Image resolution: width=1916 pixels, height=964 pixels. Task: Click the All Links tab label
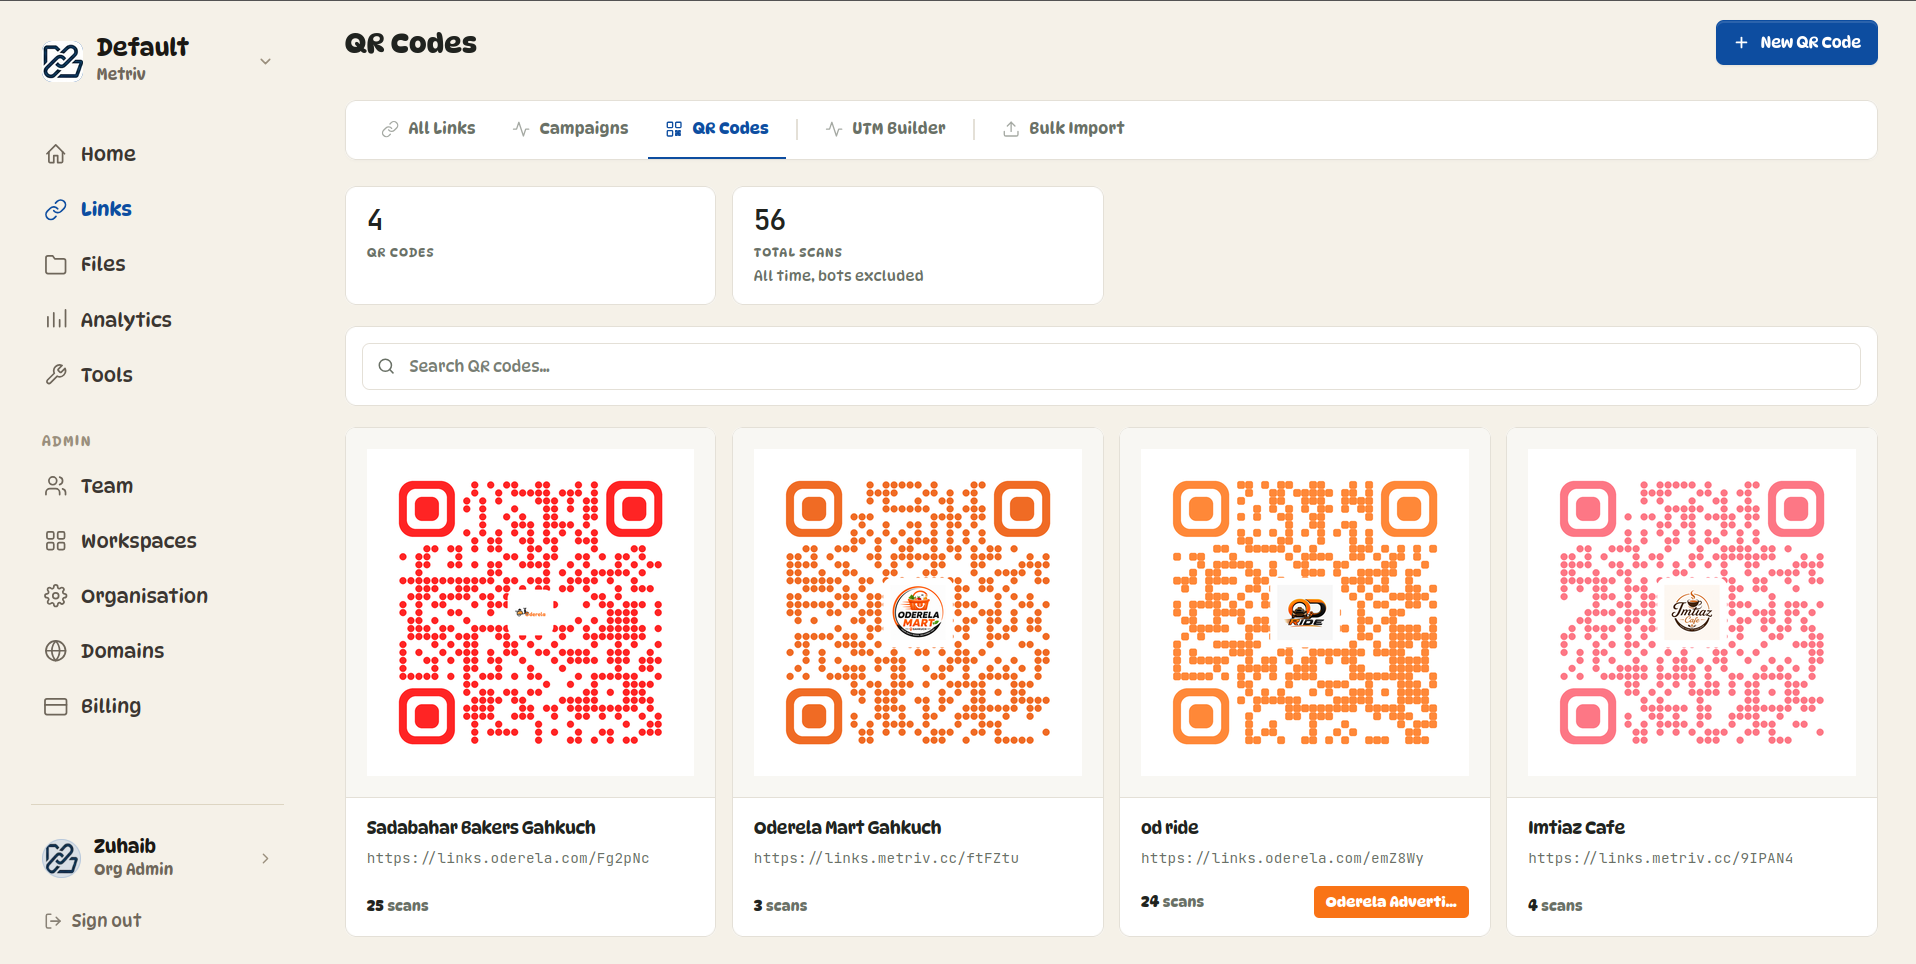(x=442, y=128)
